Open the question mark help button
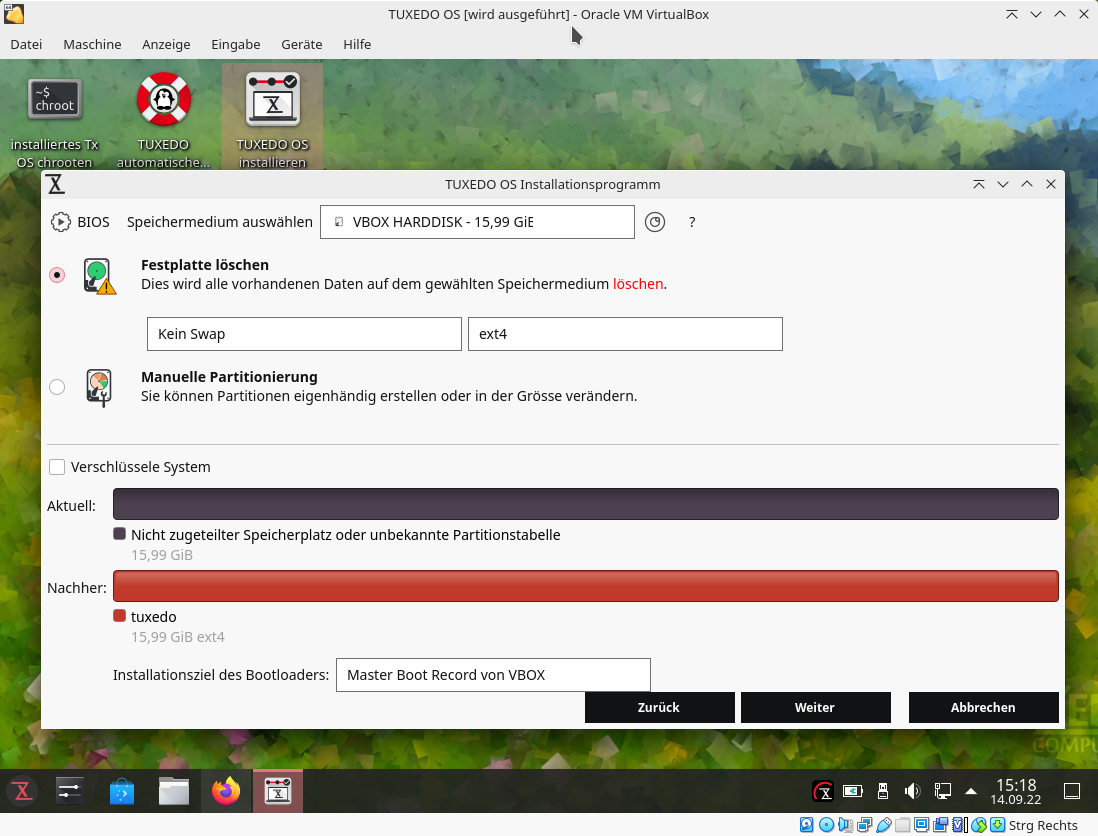This screenshot has width=1098, height=836. (x=692, y=222)
